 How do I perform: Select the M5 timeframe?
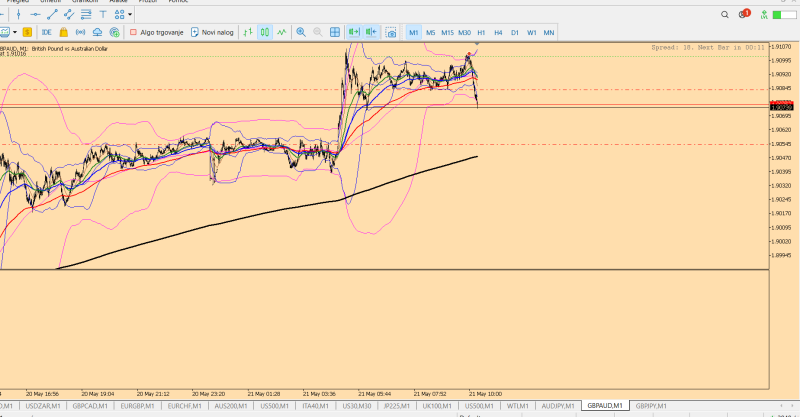point(431,32)
